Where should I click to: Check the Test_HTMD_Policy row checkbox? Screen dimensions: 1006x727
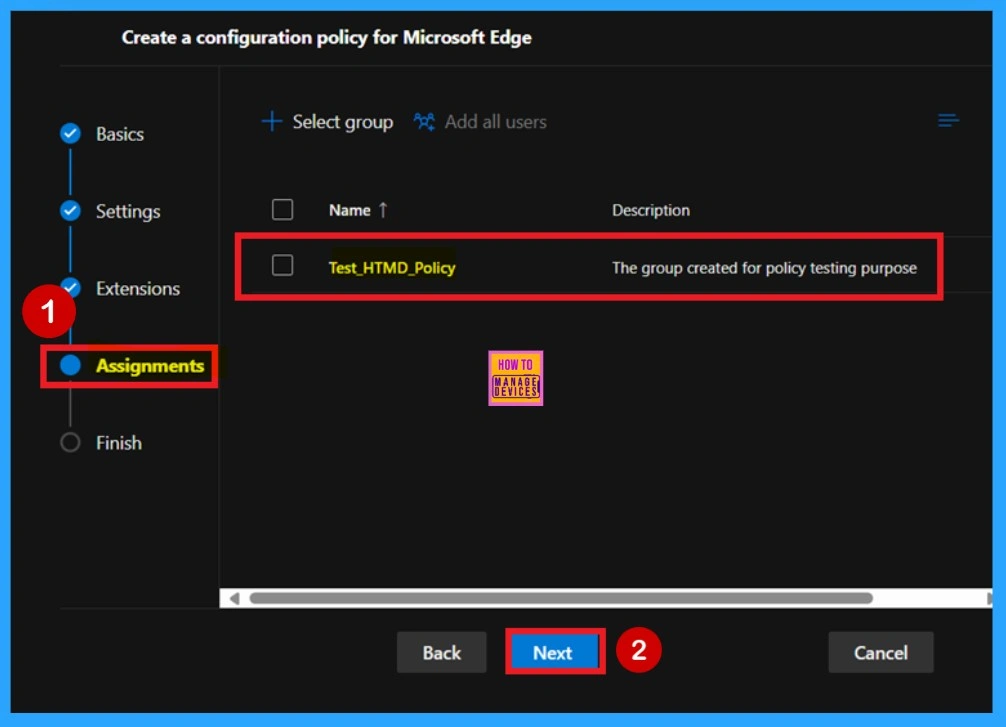(282, 265)
